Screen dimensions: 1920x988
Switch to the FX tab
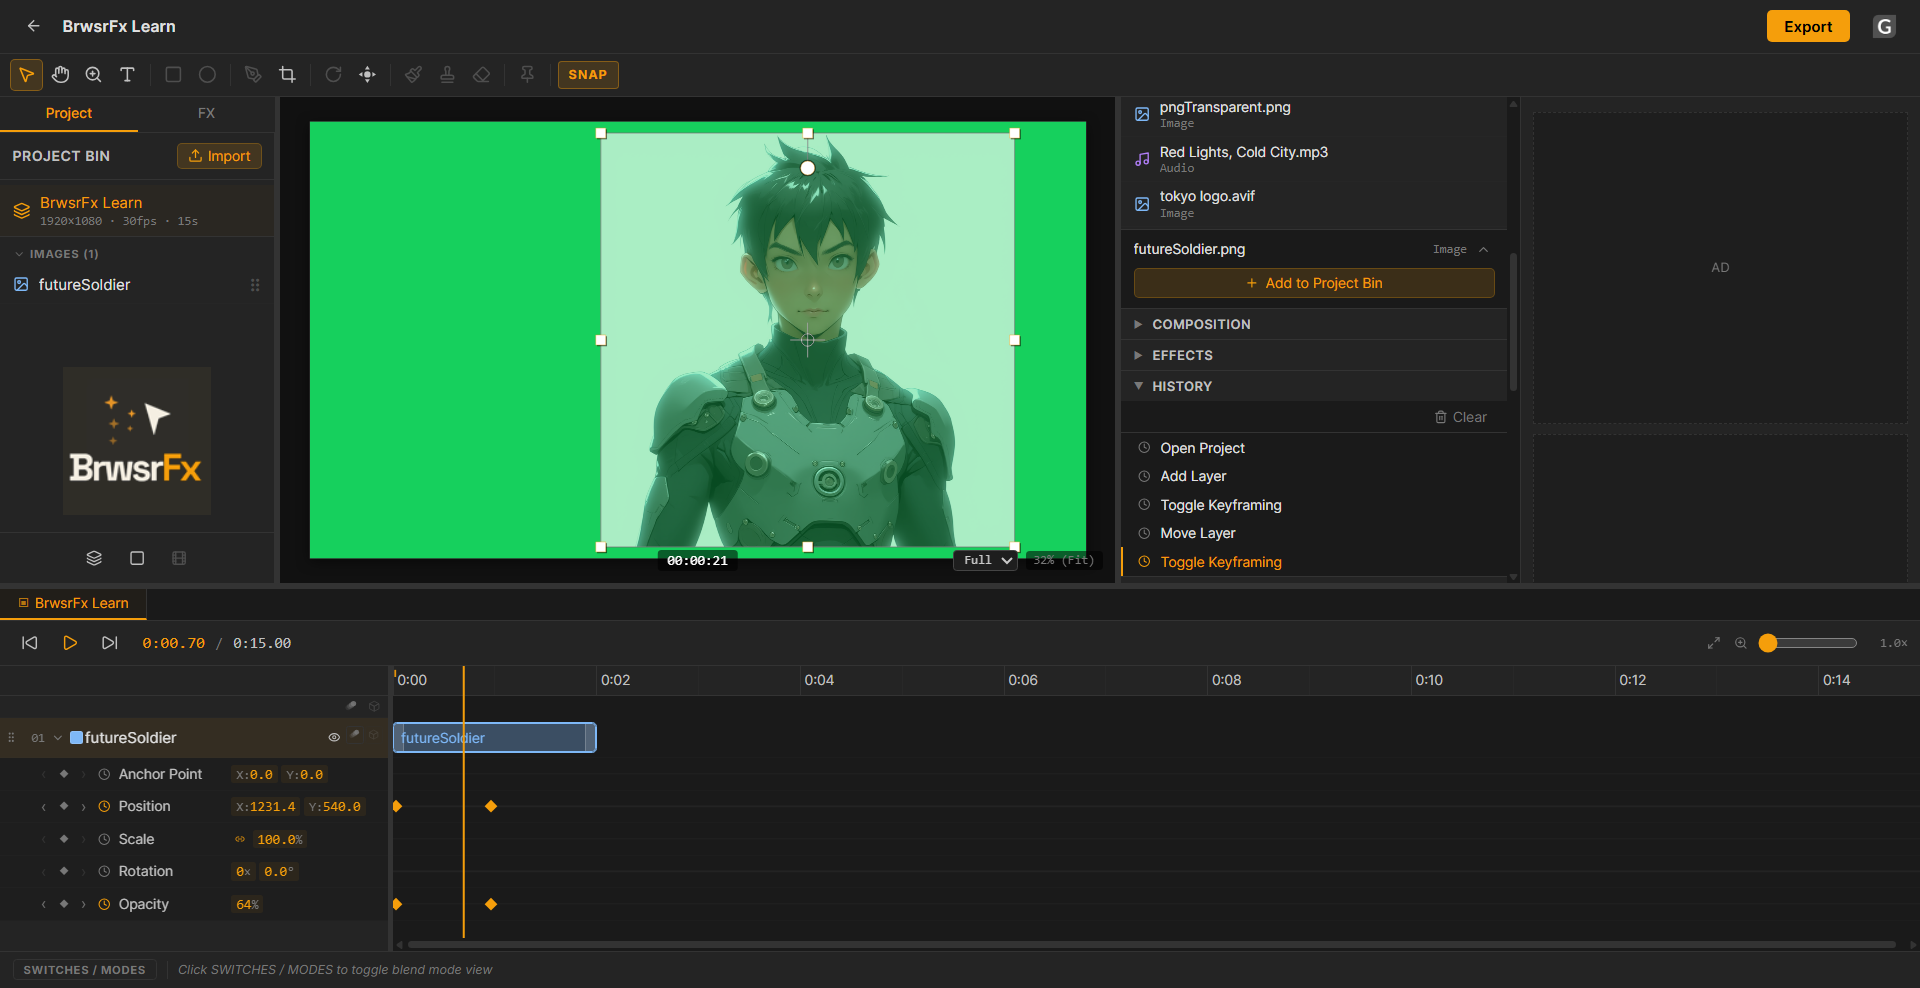[206, 114]
